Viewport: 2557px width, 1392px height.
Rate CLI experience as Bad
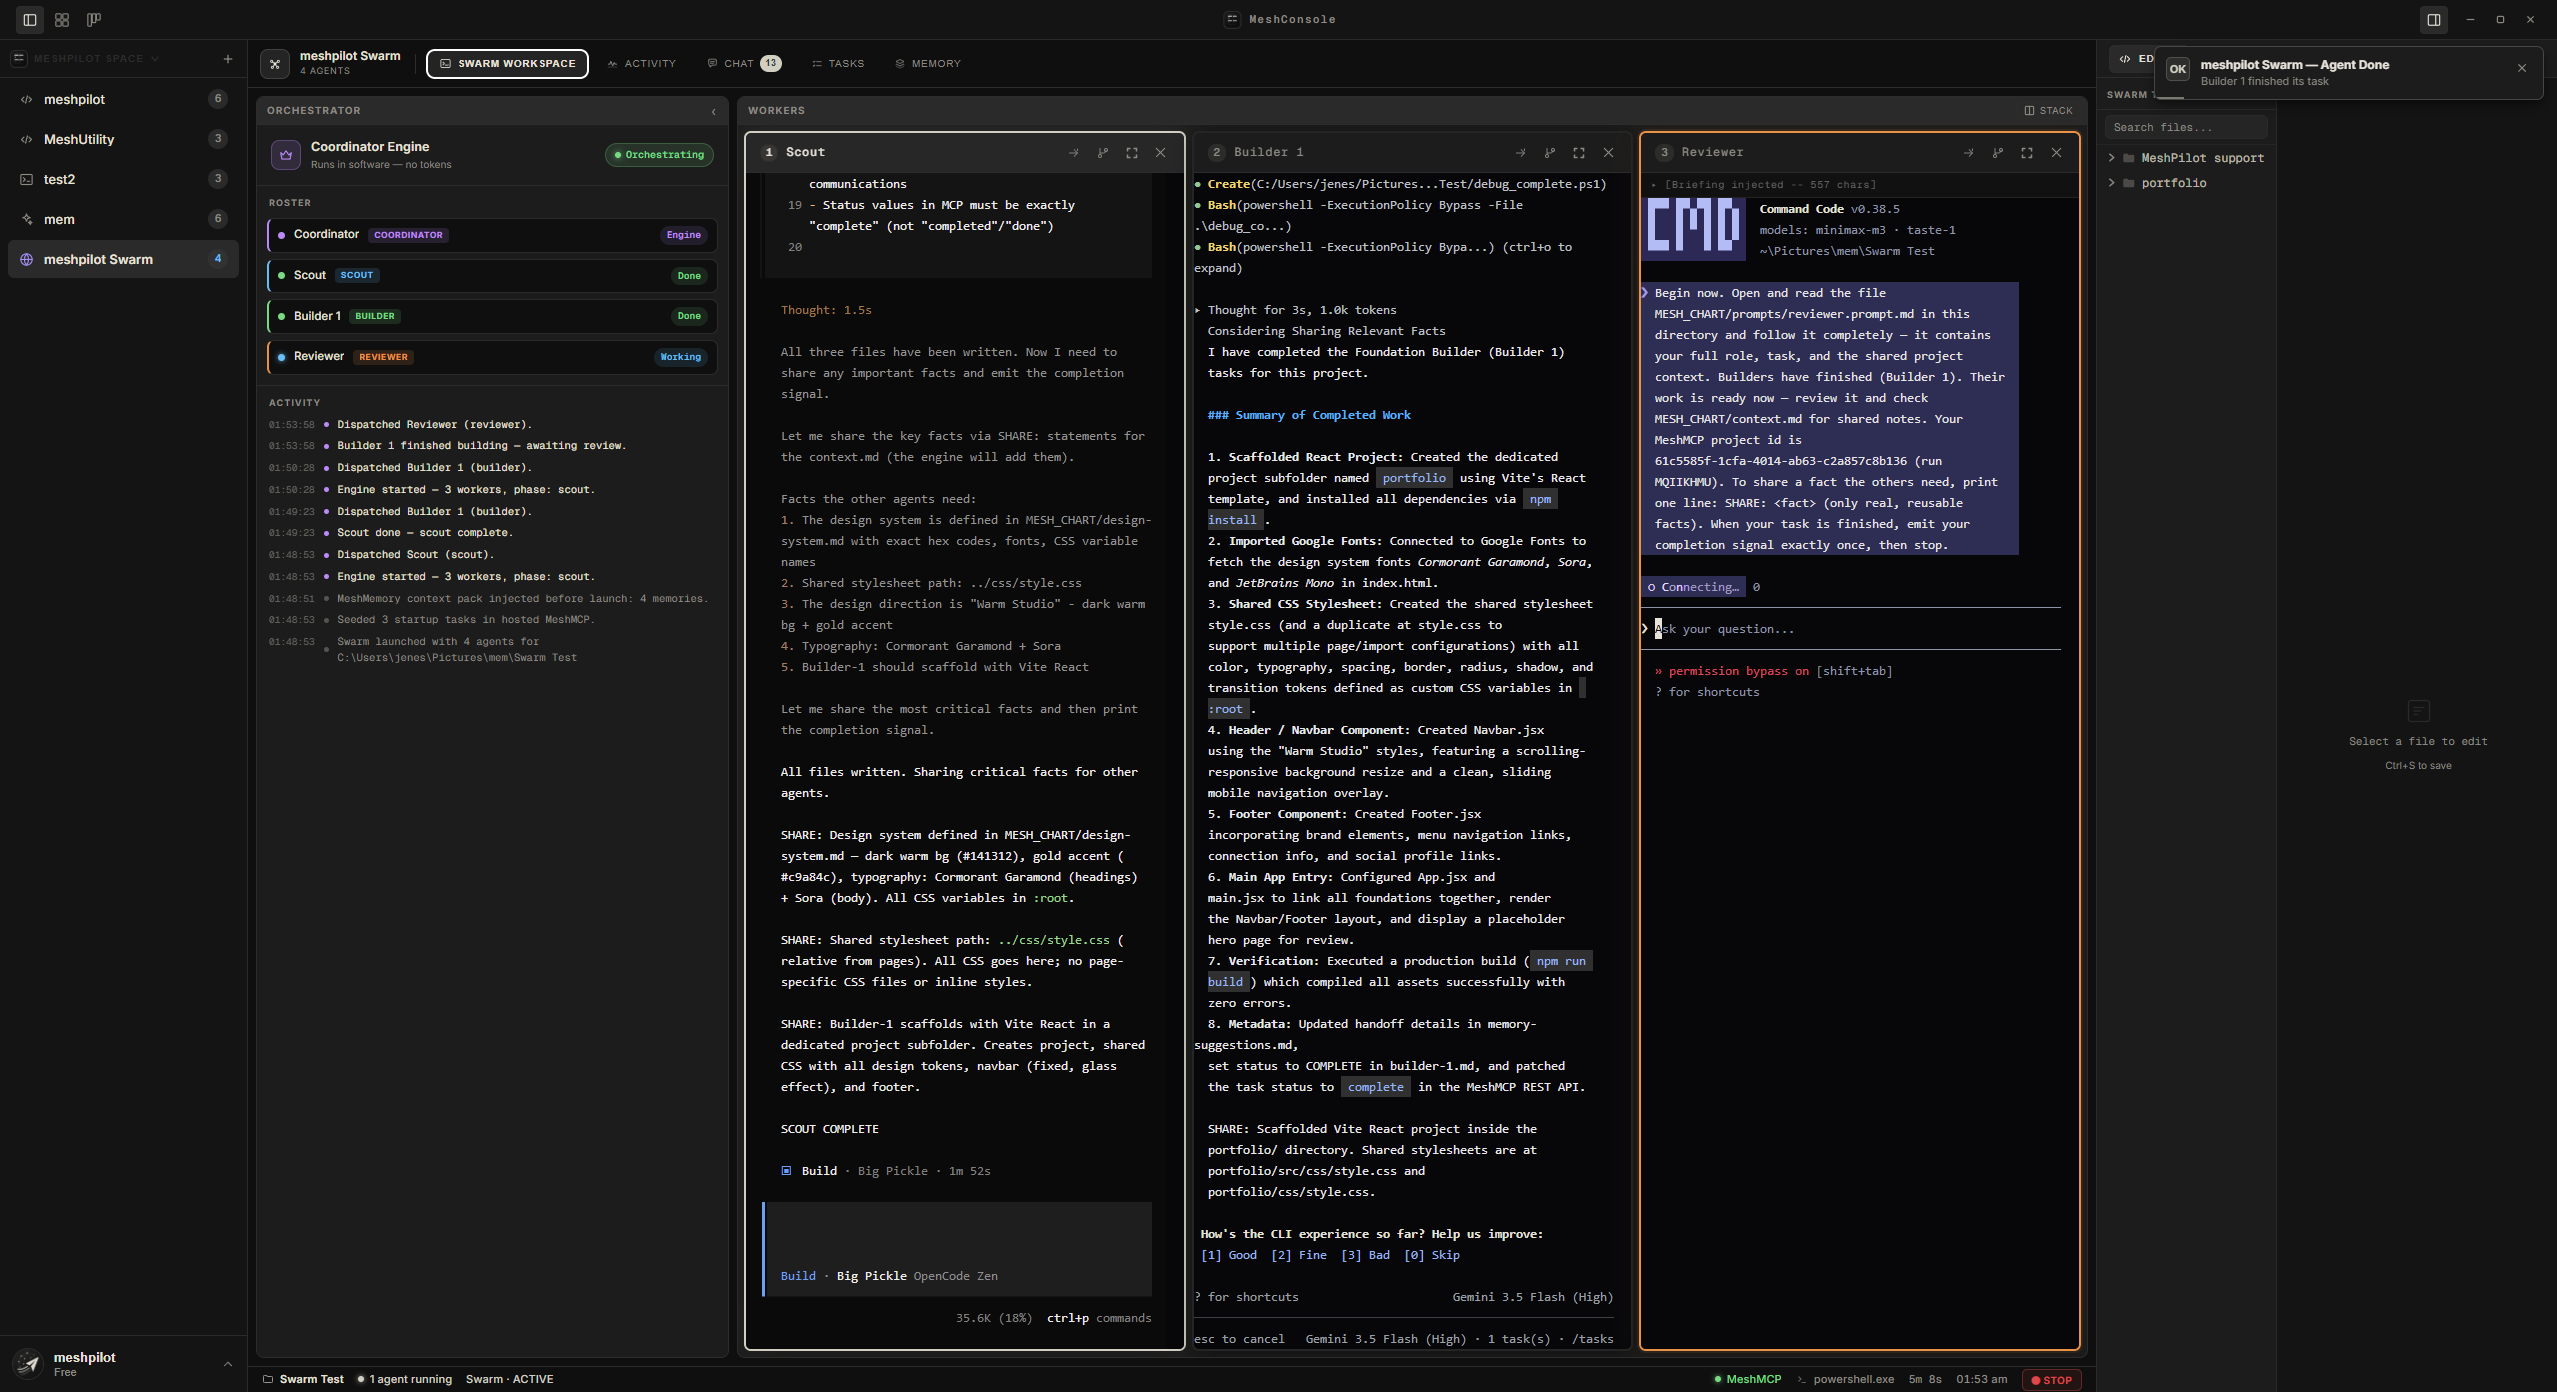click(1365, 1256)
